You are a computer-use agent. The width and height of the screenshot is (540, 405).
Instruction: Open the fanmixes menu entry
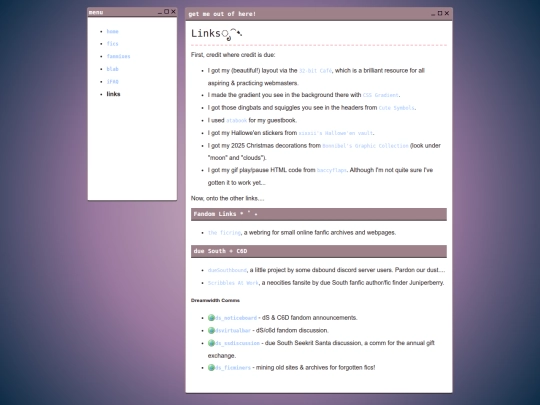point(118,56)
